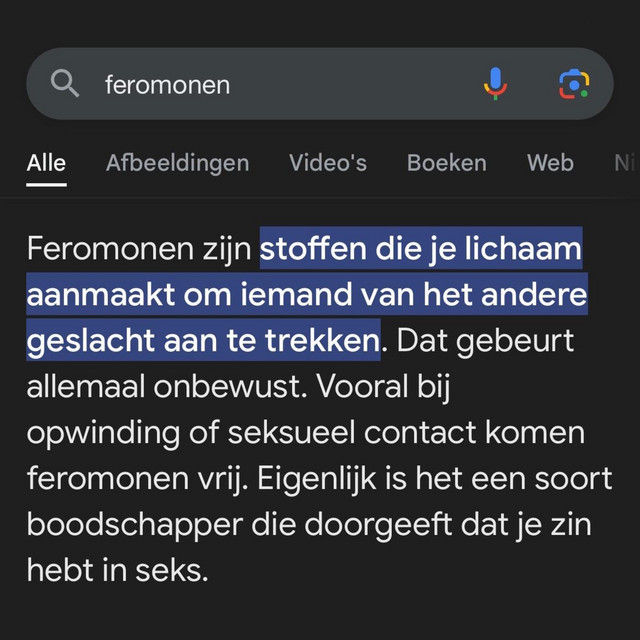640x640 pixels.
Task: Click the magnifying glass search icon
Action: coord(64,85)
